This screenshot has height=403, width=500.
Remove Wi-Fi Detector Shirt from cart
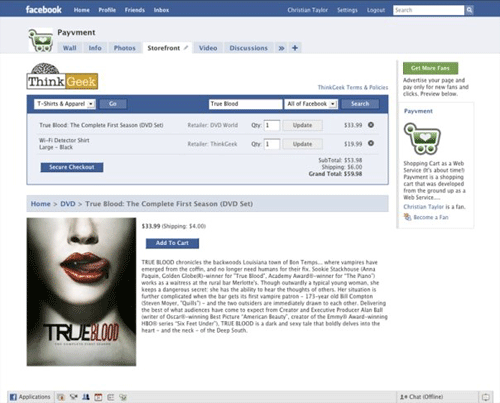[371, 143]
